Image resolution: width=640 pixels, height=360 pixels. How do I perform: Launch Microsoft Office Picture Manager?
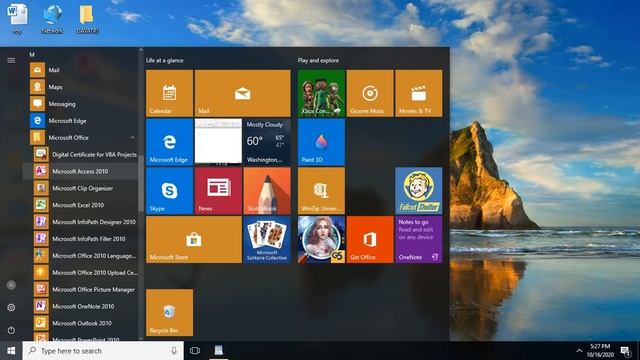click(81, 289)
